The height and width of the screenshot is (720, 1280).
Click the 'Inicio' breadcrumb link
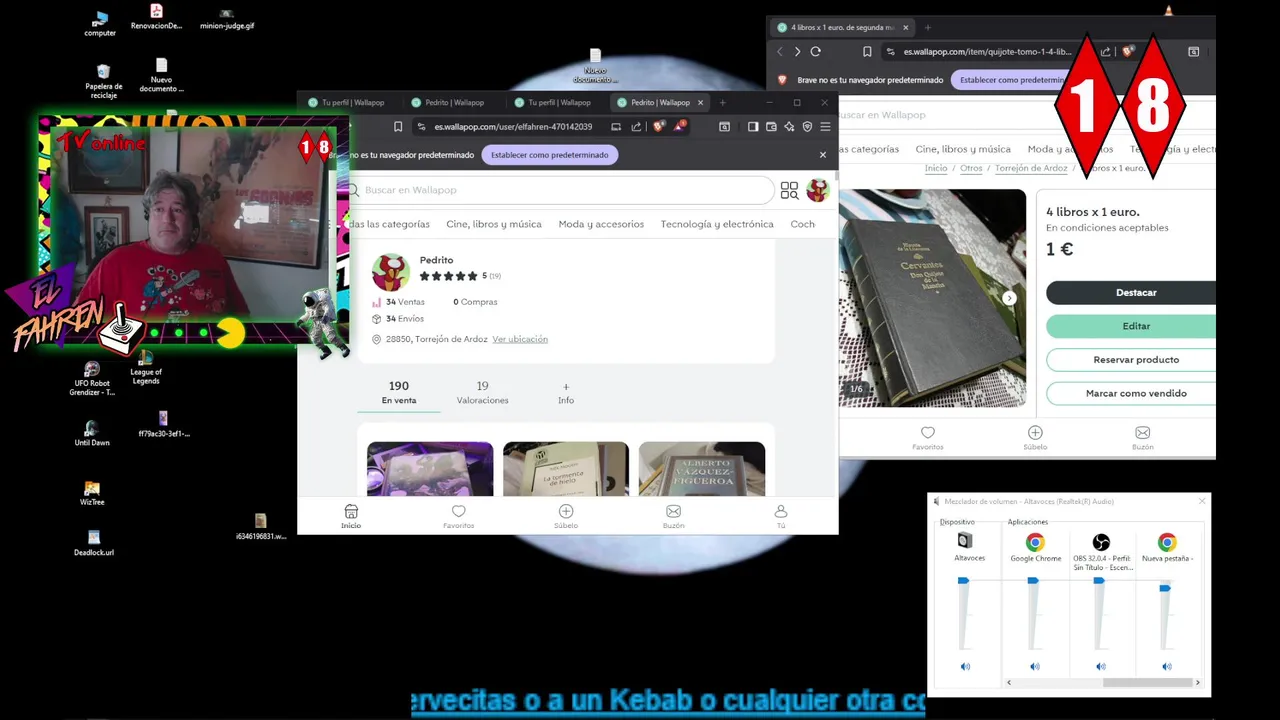tap(936, 168)
